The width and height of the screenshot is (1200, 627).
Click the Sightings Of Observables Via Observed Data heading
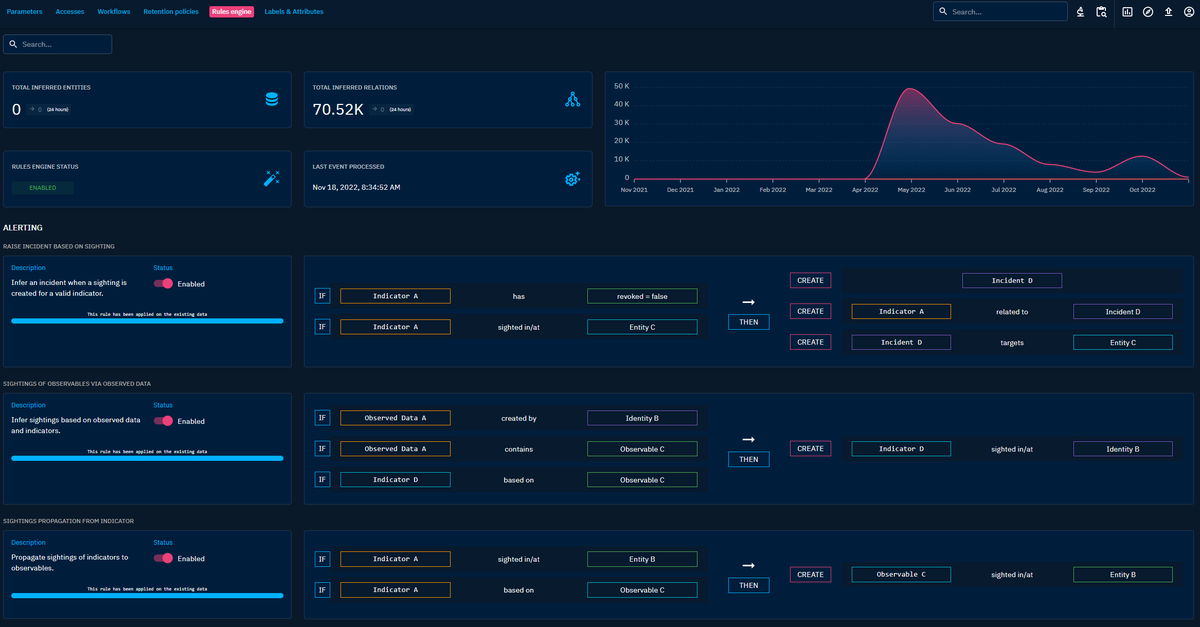point(77,383)
